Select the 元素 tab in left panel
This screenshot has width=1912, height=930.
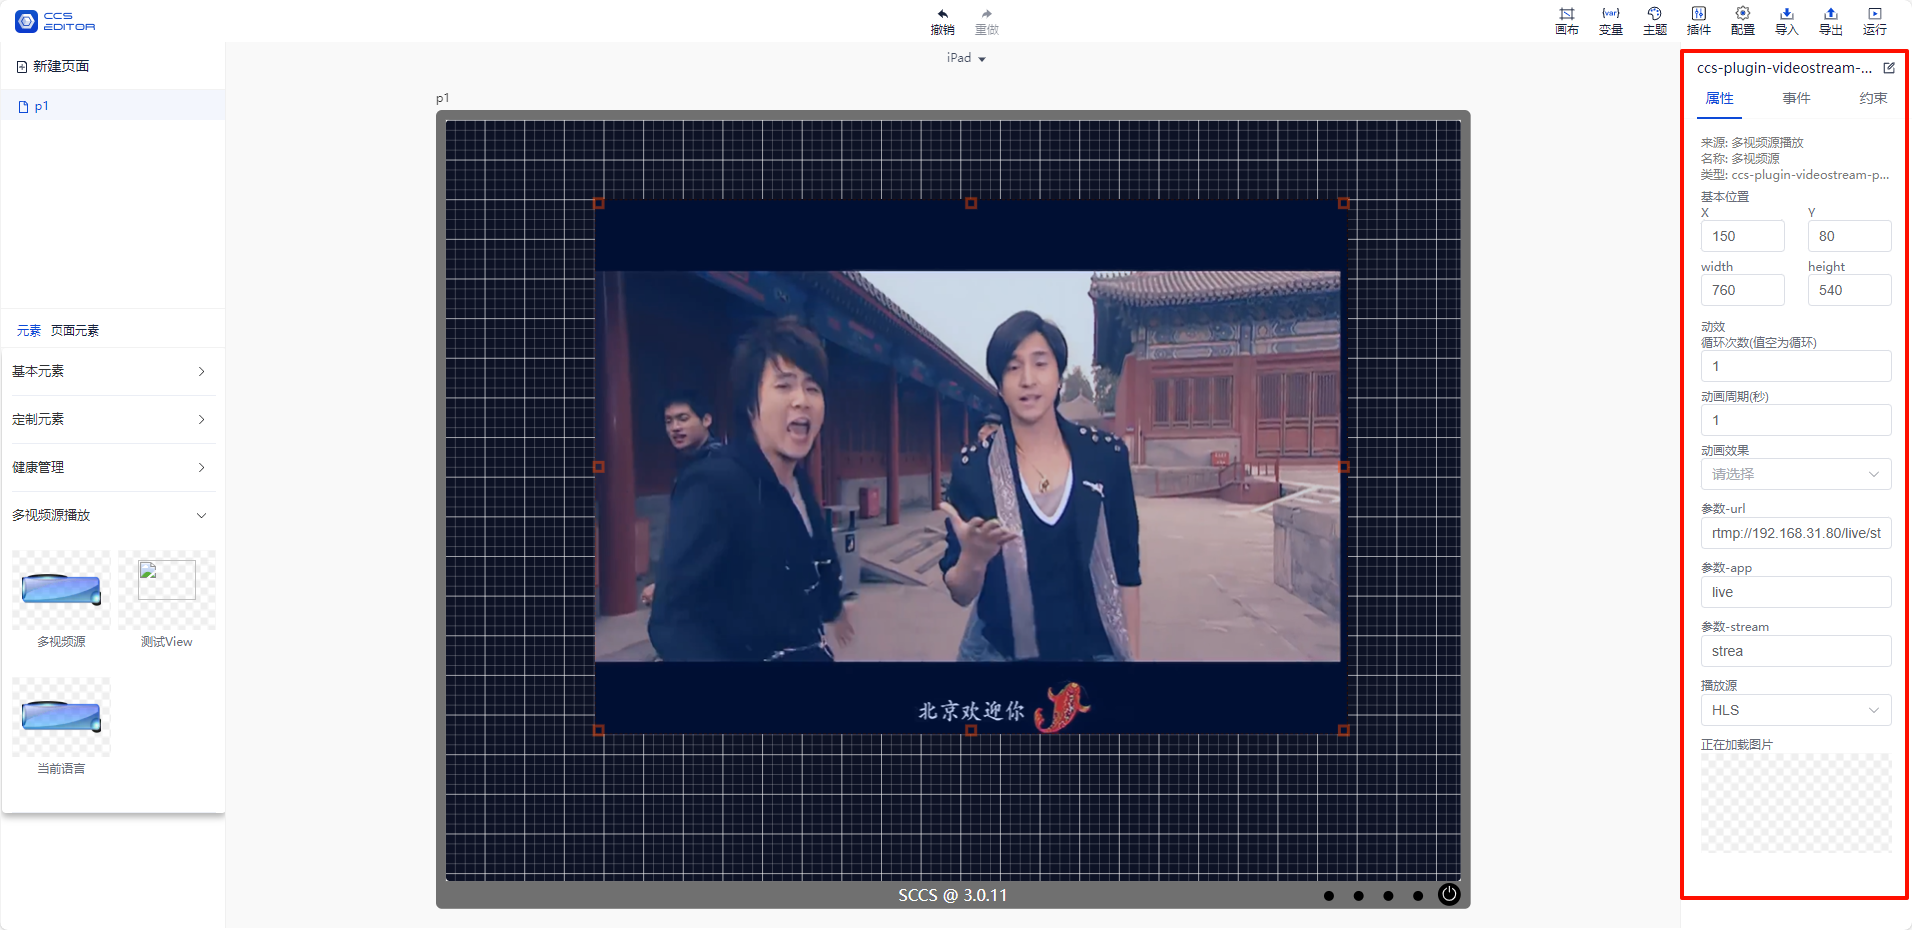29,331
